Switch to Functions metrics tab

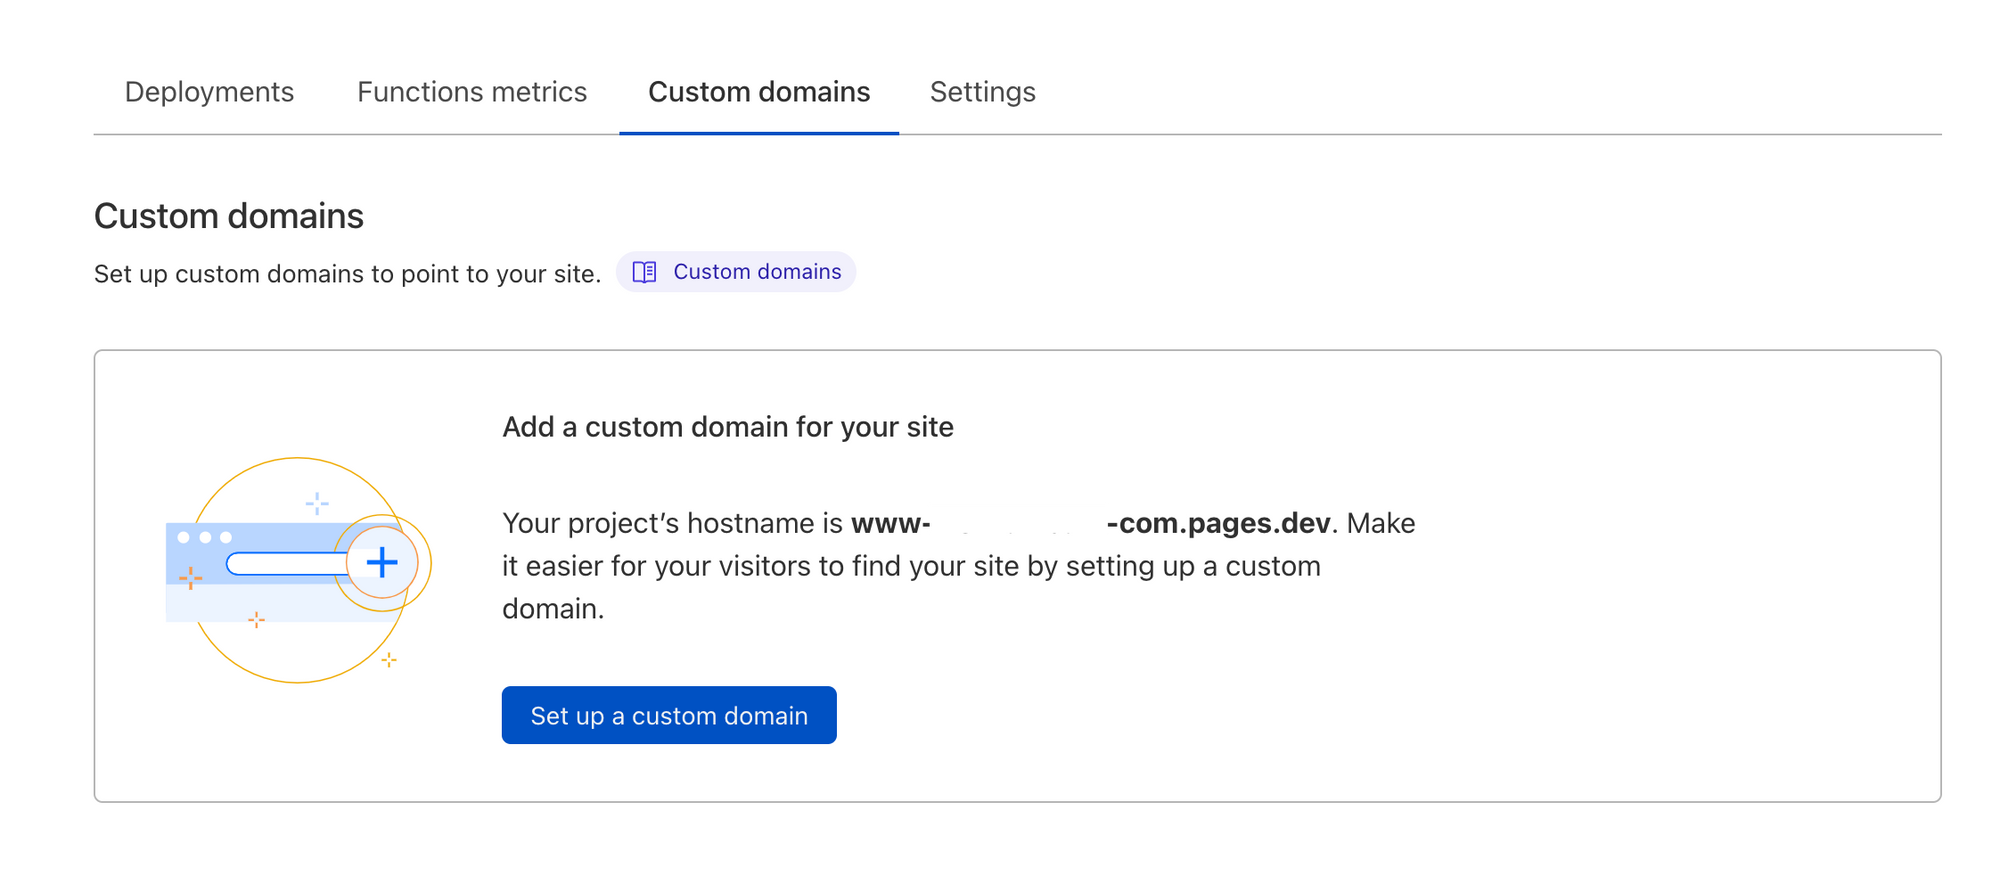pos(472,92)
